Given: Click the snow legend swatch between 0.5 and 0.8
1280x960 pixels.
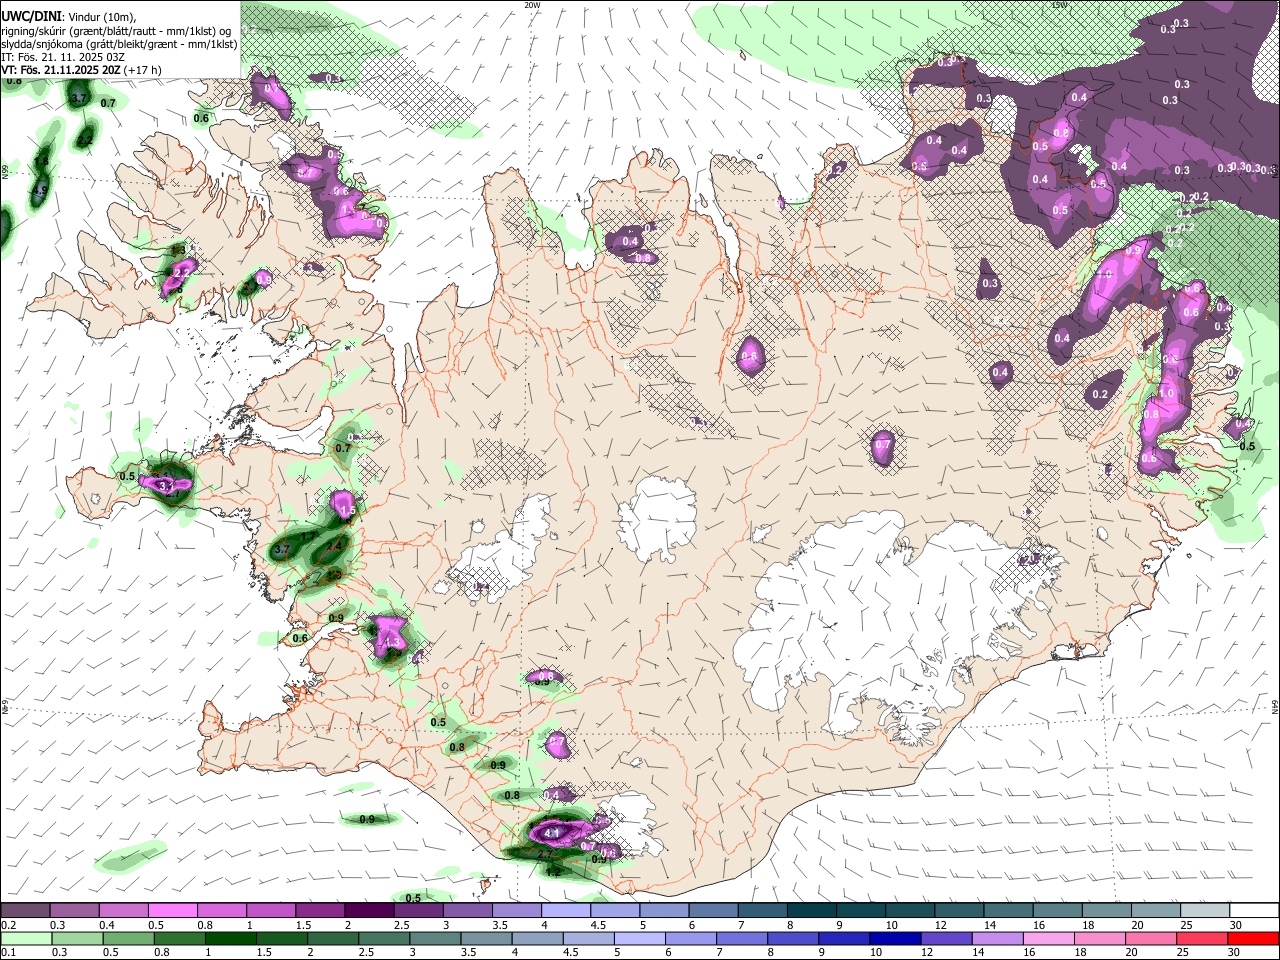Looking at the screenshot, I should (x=172, y=910).
